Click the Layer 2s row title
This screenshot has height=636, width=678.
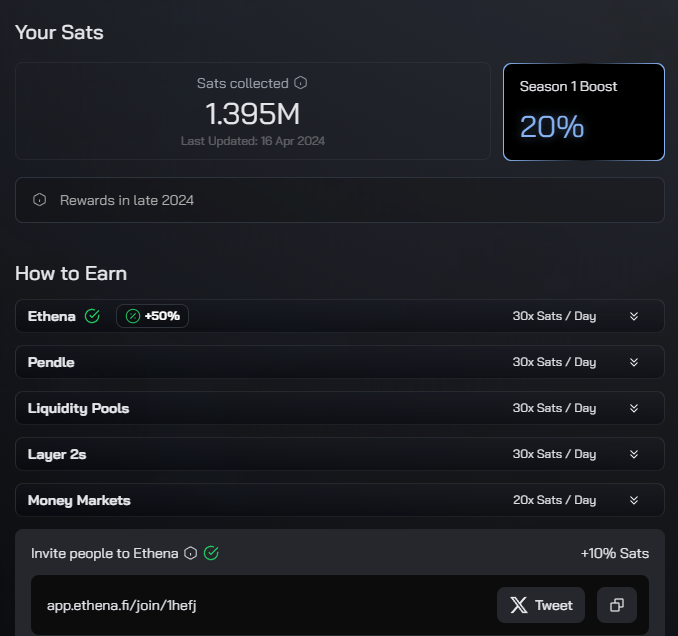pos(57,454)
